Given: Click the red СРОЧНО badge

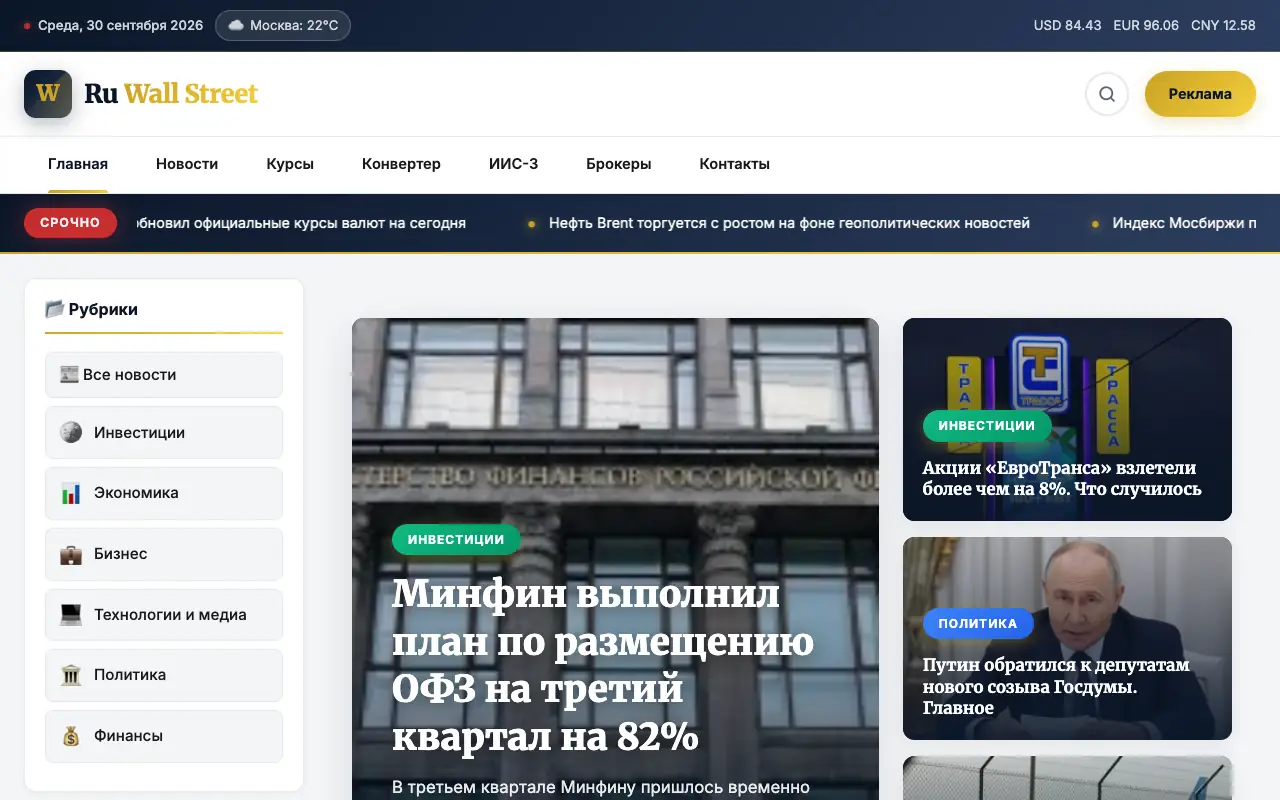Looking at the screenshot, I should click(x=71, y=223).
